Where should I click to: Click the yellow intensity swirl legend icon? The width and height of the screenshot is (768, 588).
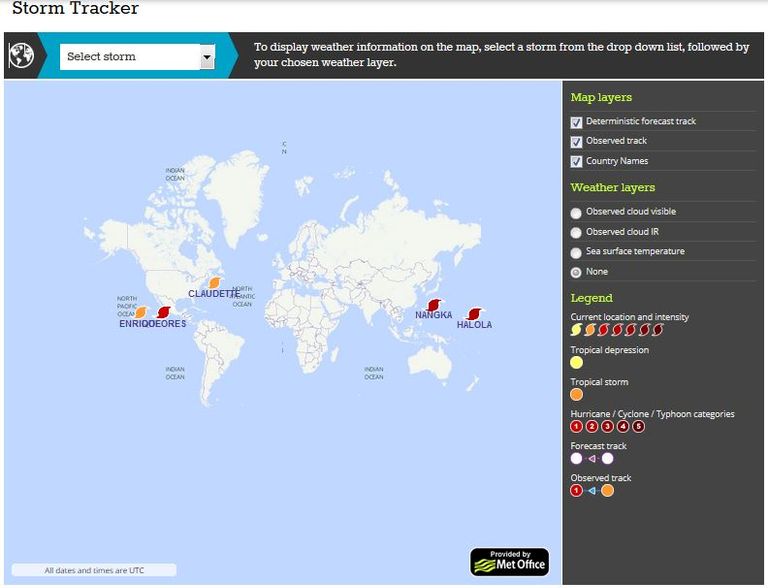pos(576,330)
